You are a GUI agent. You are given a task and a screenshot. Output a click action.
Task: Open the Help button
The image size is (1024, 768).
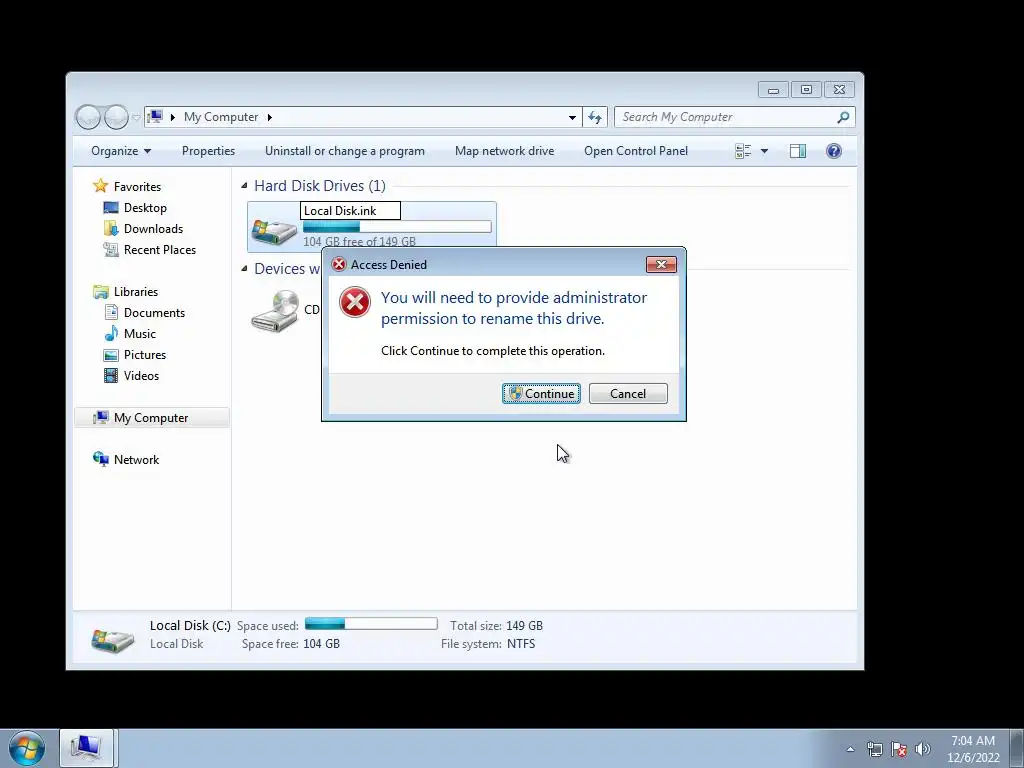coord(833,151)
